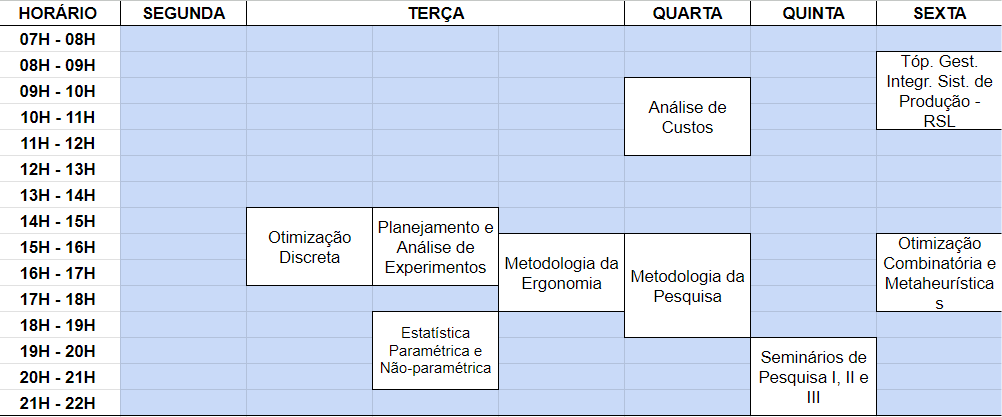
Task: Click the 21H - 22H time label
Action: 58,403
